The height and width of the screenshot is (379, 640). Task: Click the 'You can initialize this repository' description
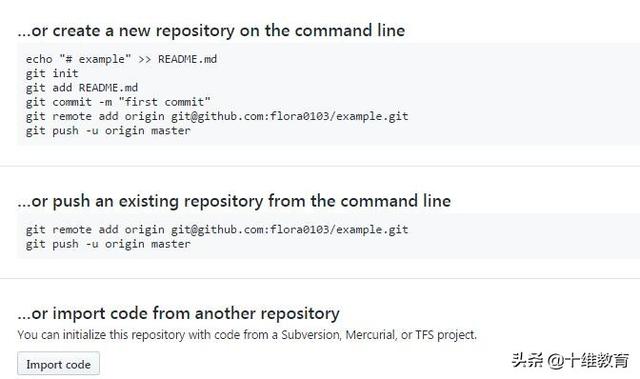point(247,335)
